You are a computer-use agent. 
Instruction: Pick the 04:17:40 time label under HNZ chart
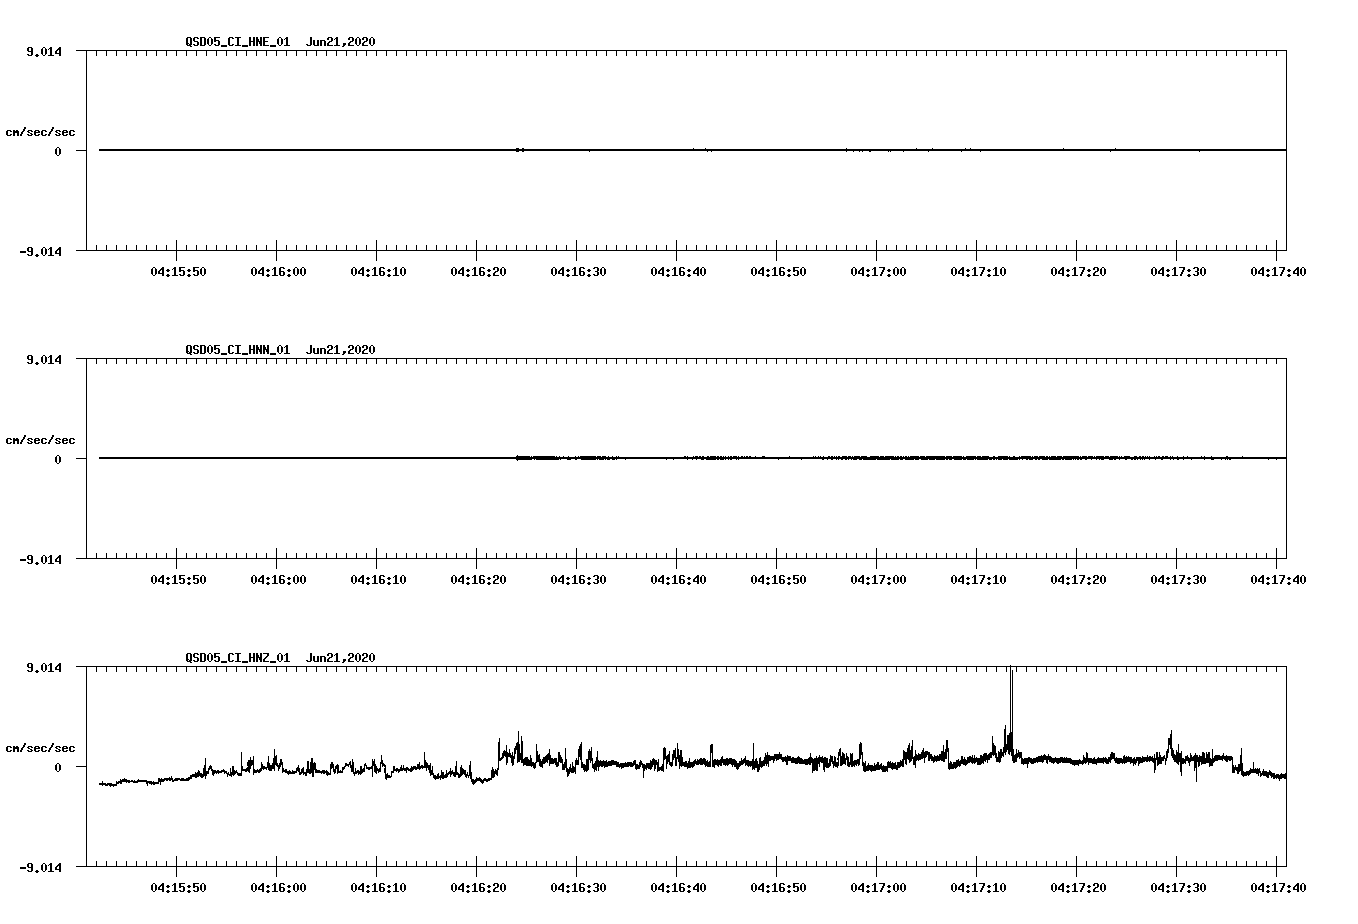pyautogui.click(x=1278, y=887)
